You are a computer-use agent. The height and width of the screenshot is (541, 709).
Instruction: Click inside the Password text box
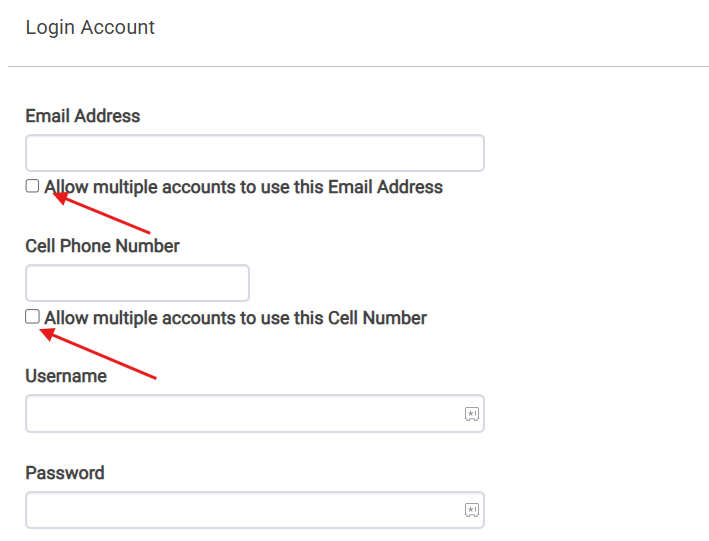pyautogui.click(x=240, y=510)
